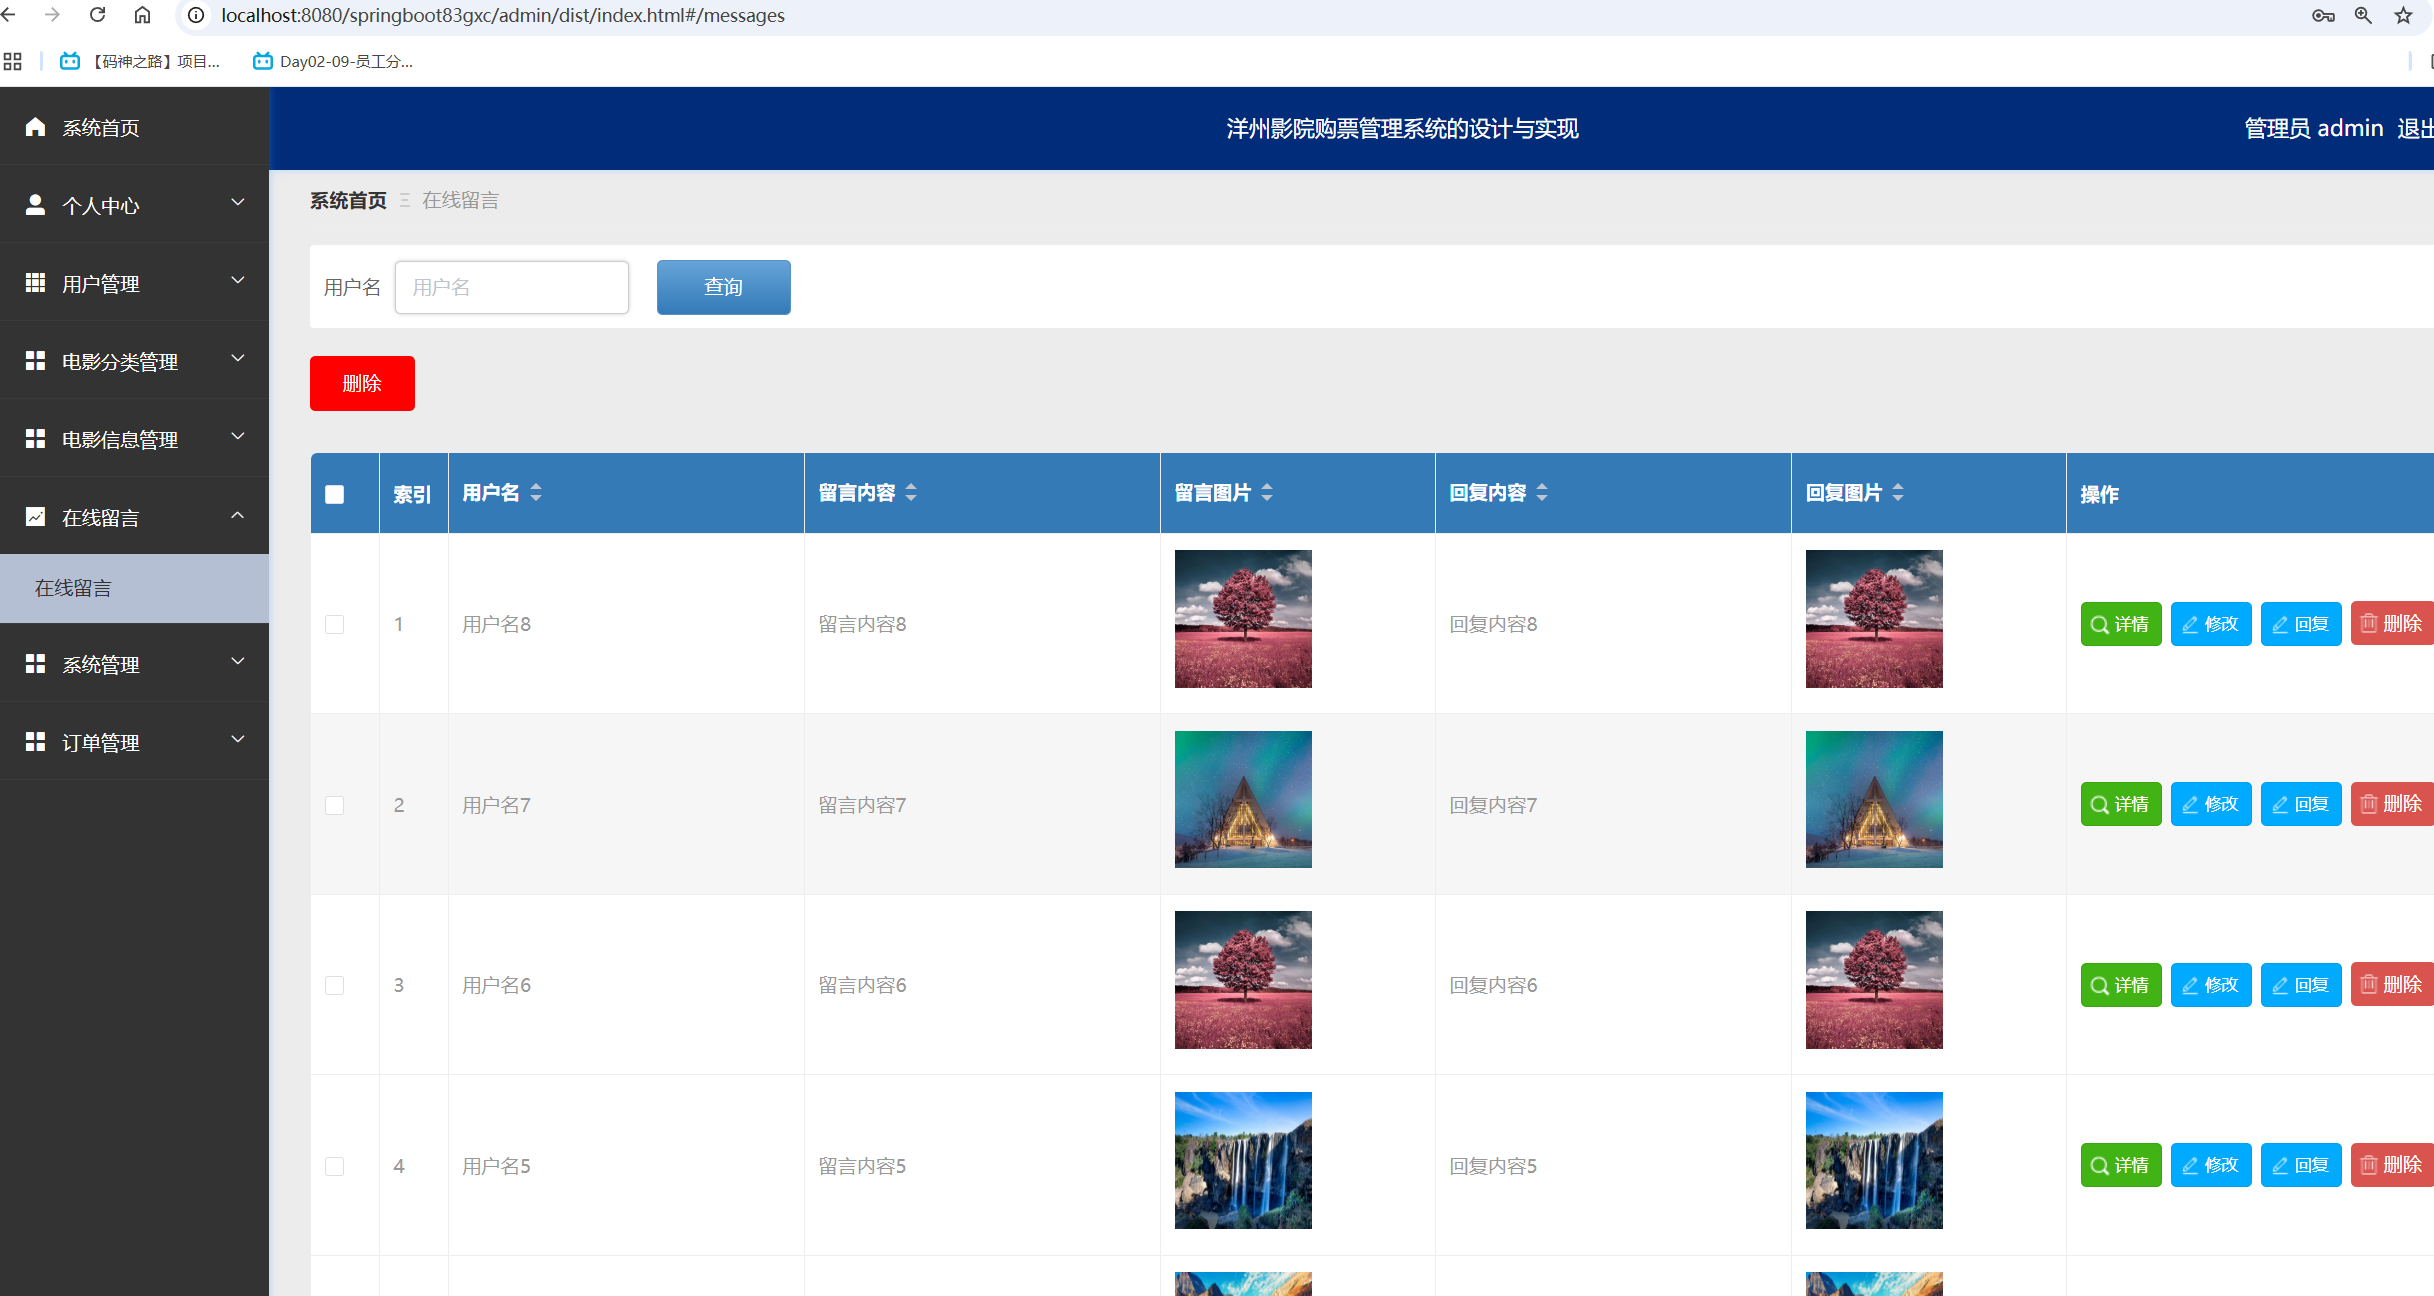Open the 用户管理 menu label
This screenshot has width=2434, height=1296.
[x=101, y=284]
